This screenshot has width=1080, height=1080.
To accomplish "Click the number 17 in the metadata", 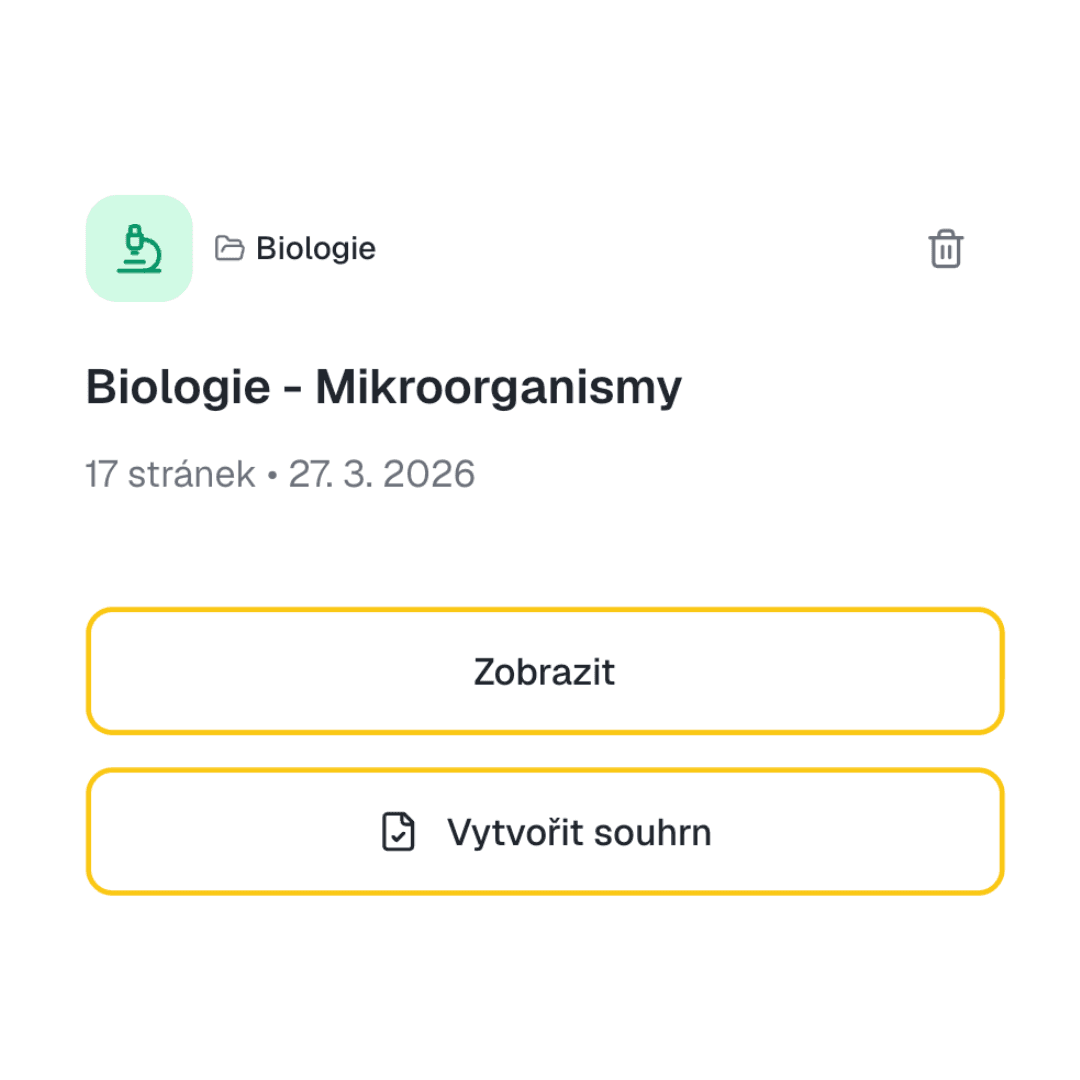I will tap(101, 474).
